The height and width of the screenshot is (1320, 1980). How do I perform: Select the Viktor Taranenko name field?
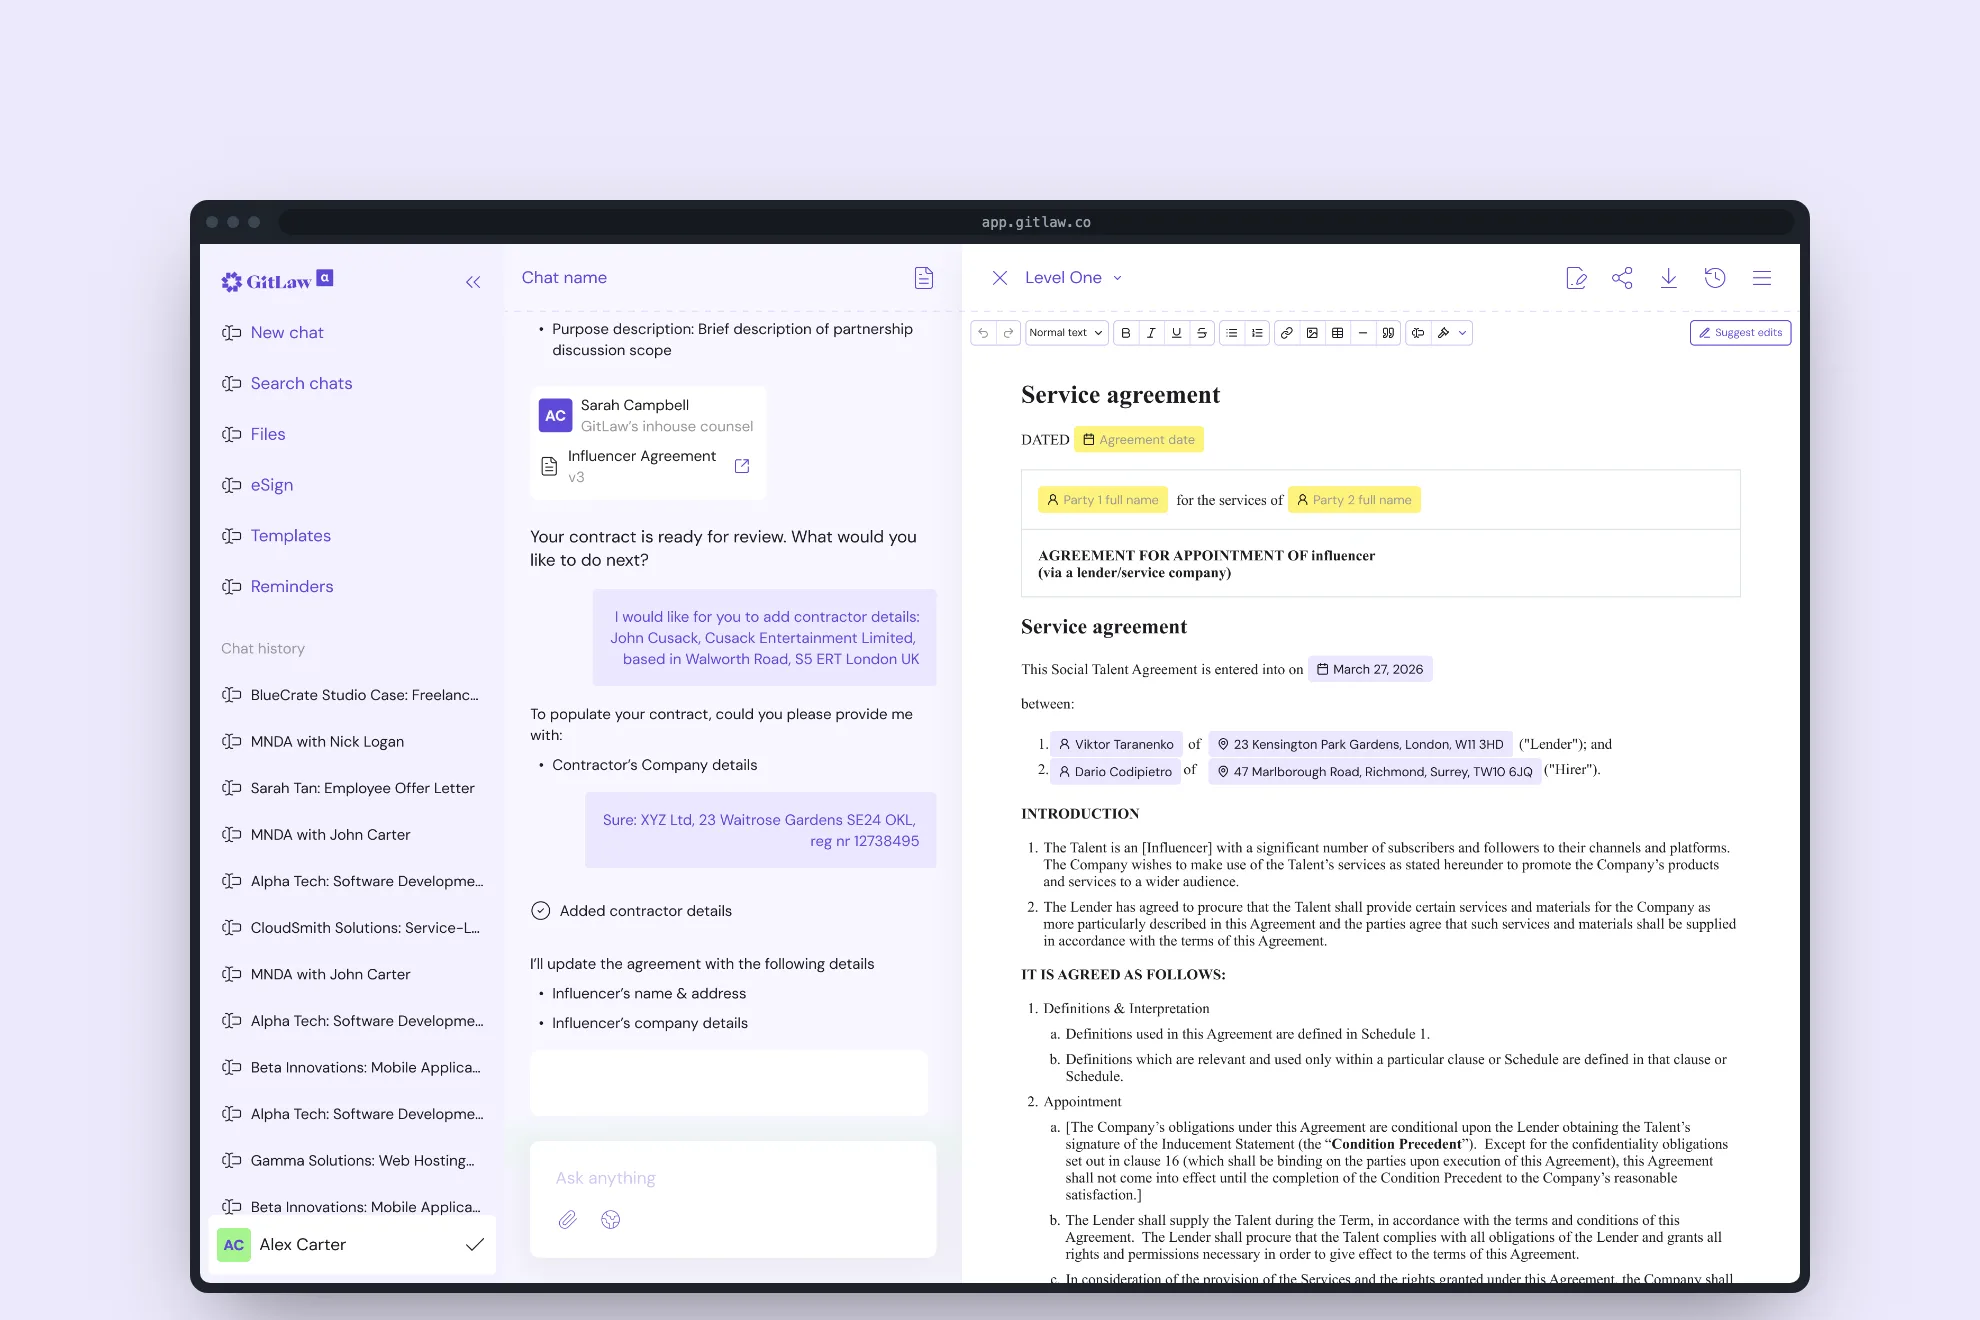pyautogui.click(x=1116, y=744)
